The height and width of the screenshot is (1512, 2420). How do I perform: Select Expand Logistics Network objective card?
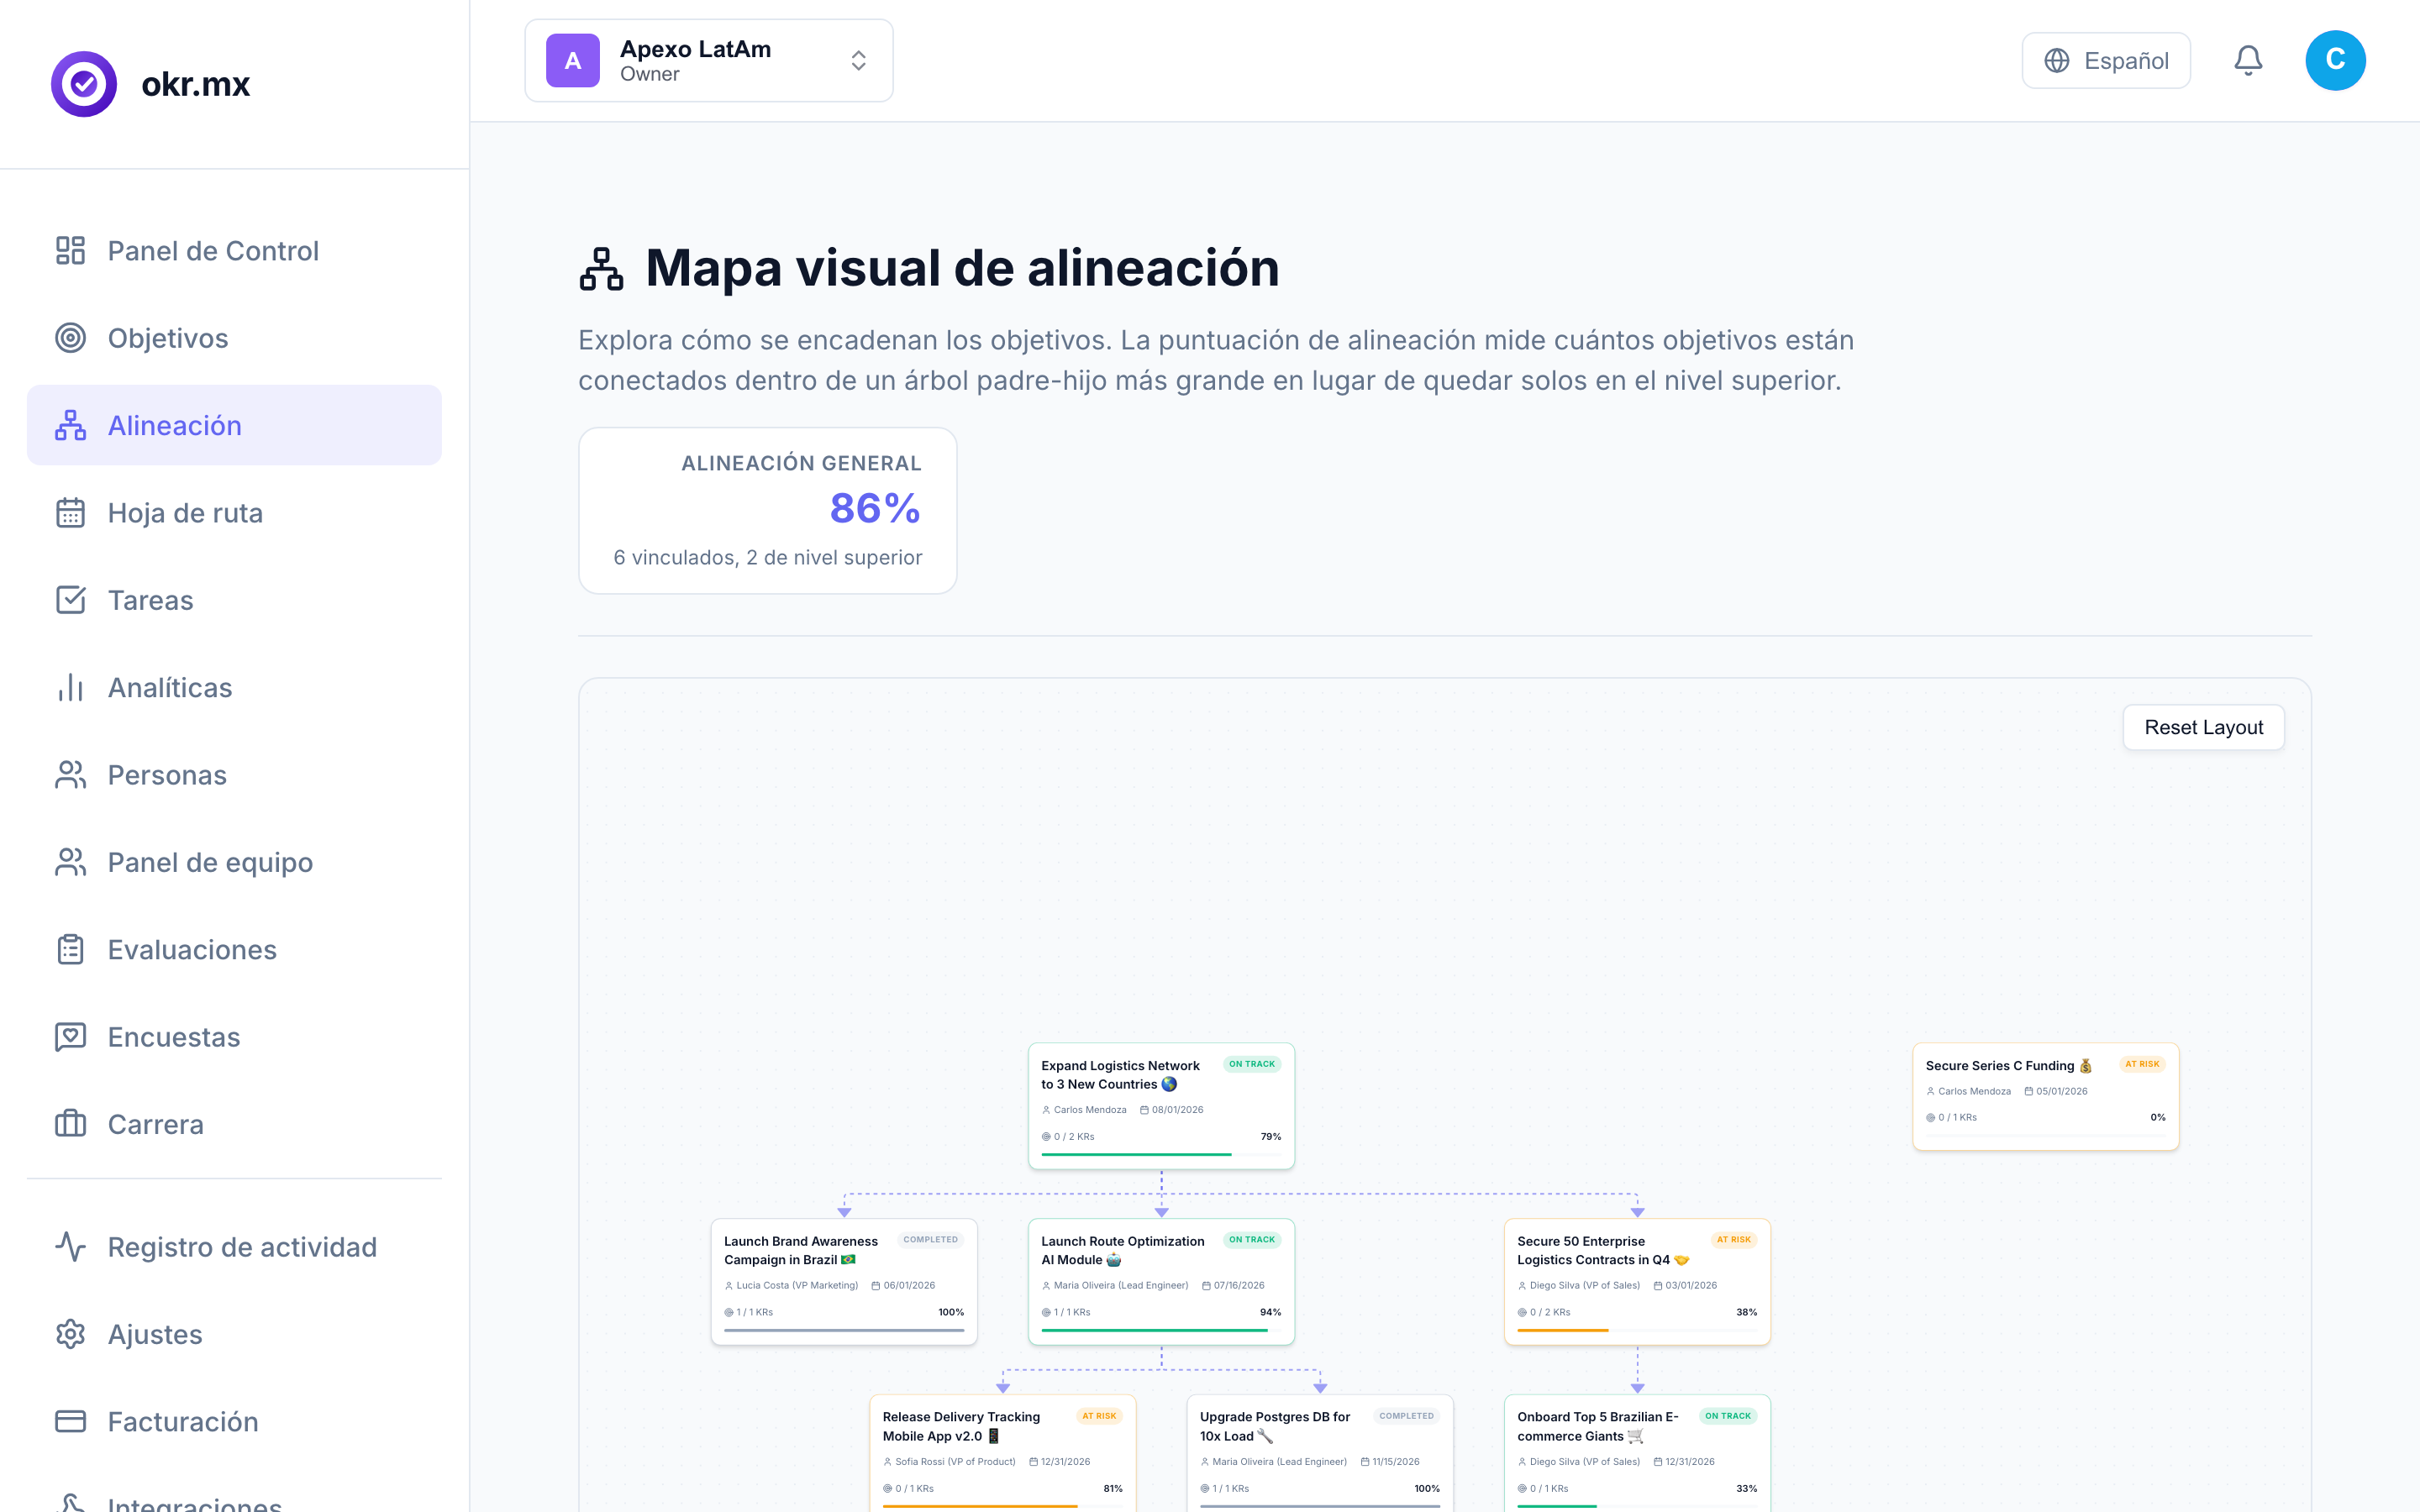pos(1161,1106)
